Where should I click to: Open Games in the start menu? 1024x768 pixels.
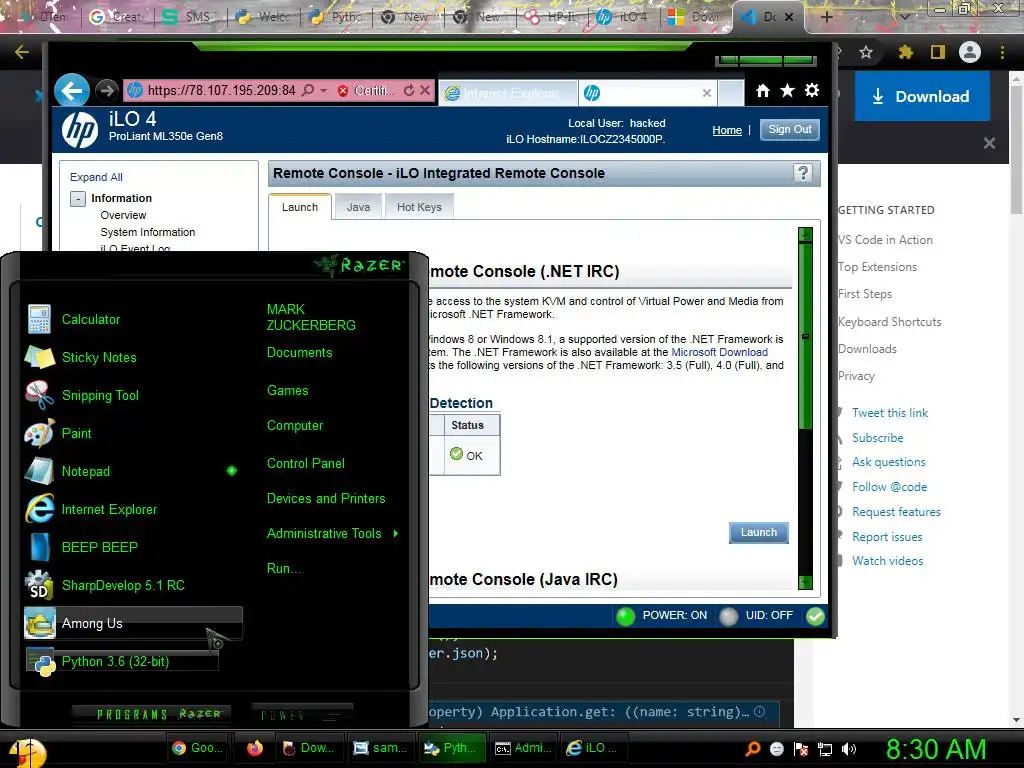click(x=287, y=391)
